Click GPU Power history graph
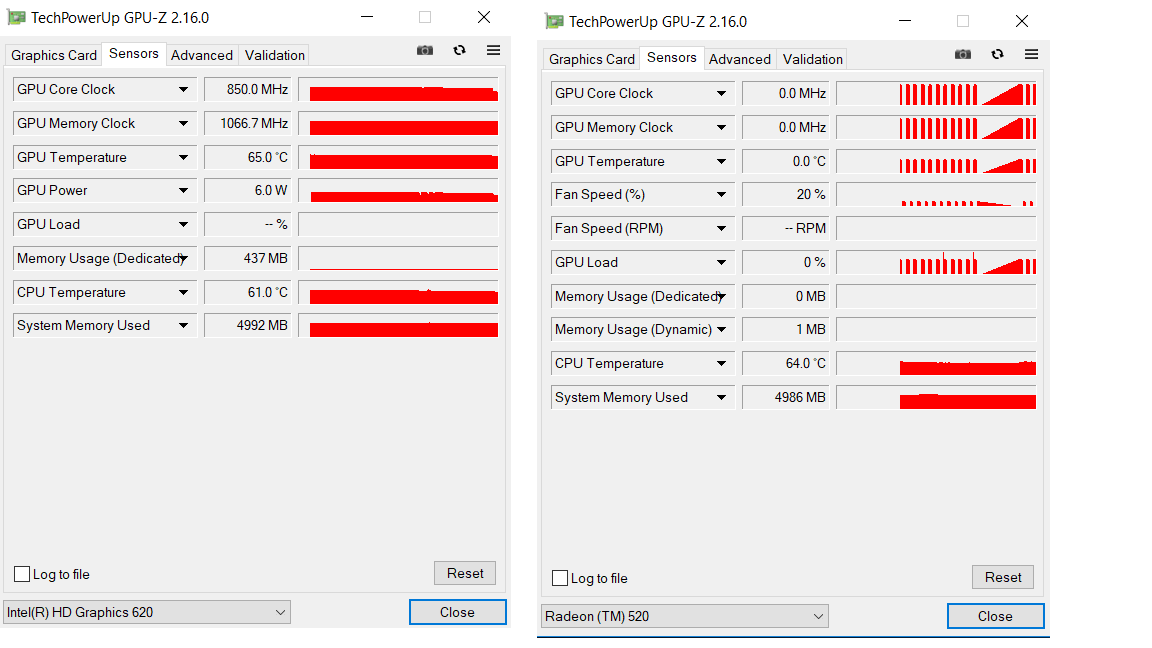 (399, 190)
